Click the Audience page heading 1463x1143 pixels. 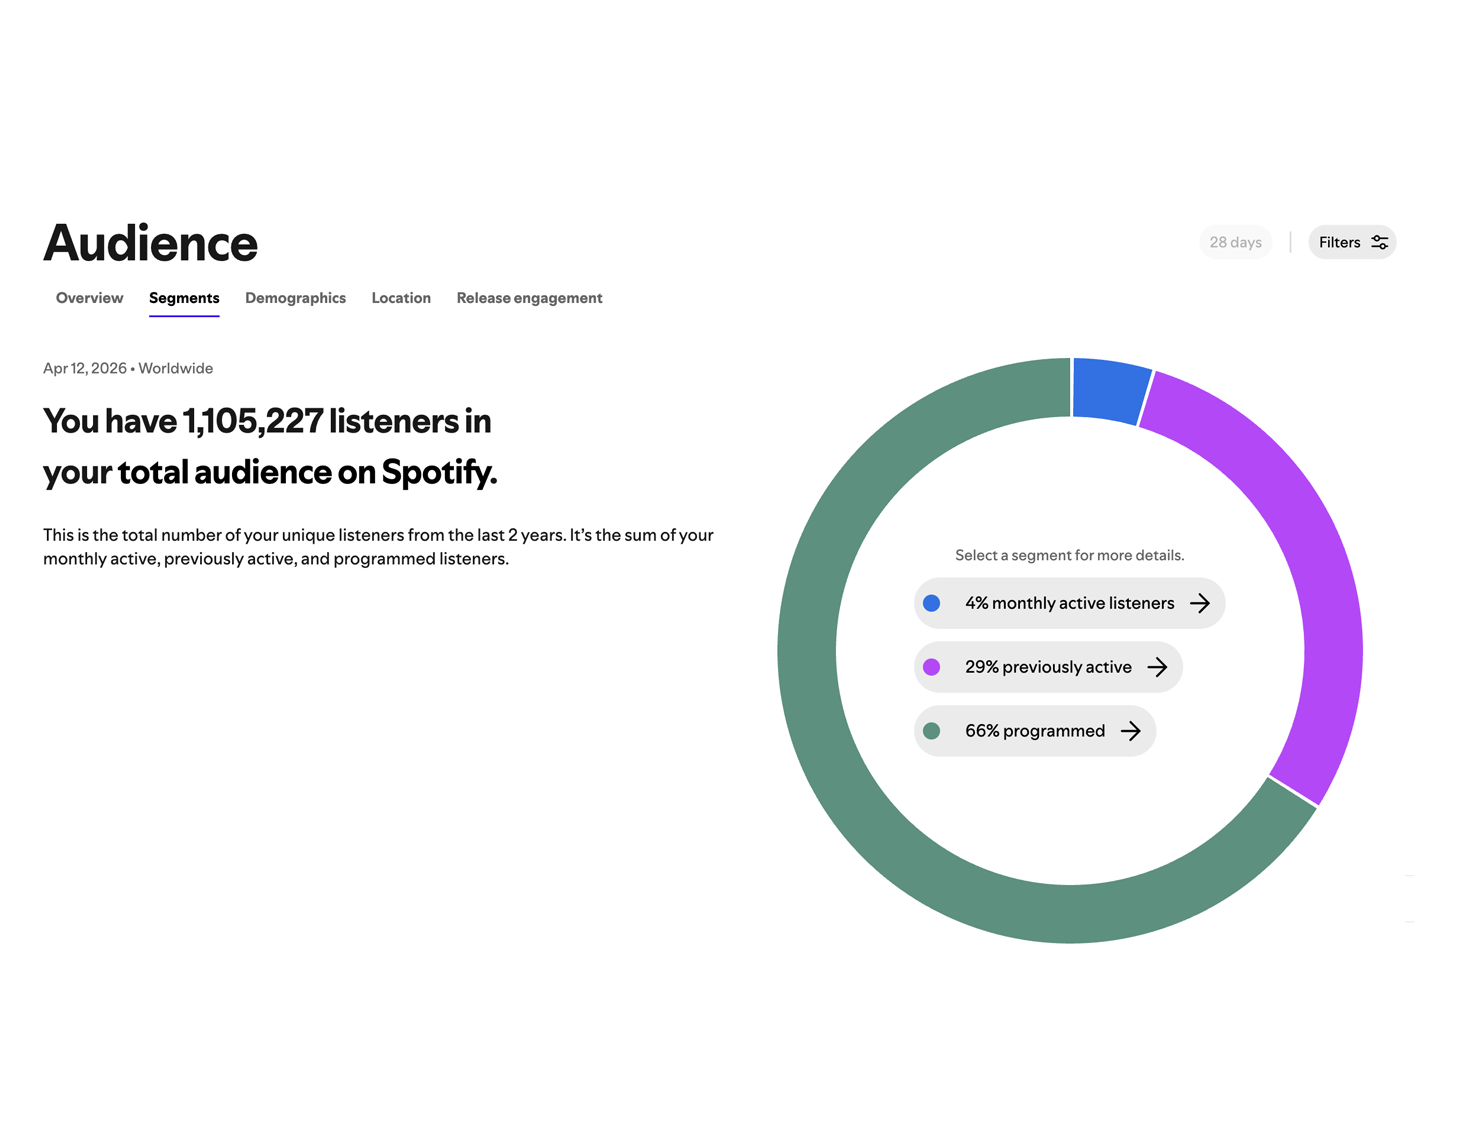point(151,243)
